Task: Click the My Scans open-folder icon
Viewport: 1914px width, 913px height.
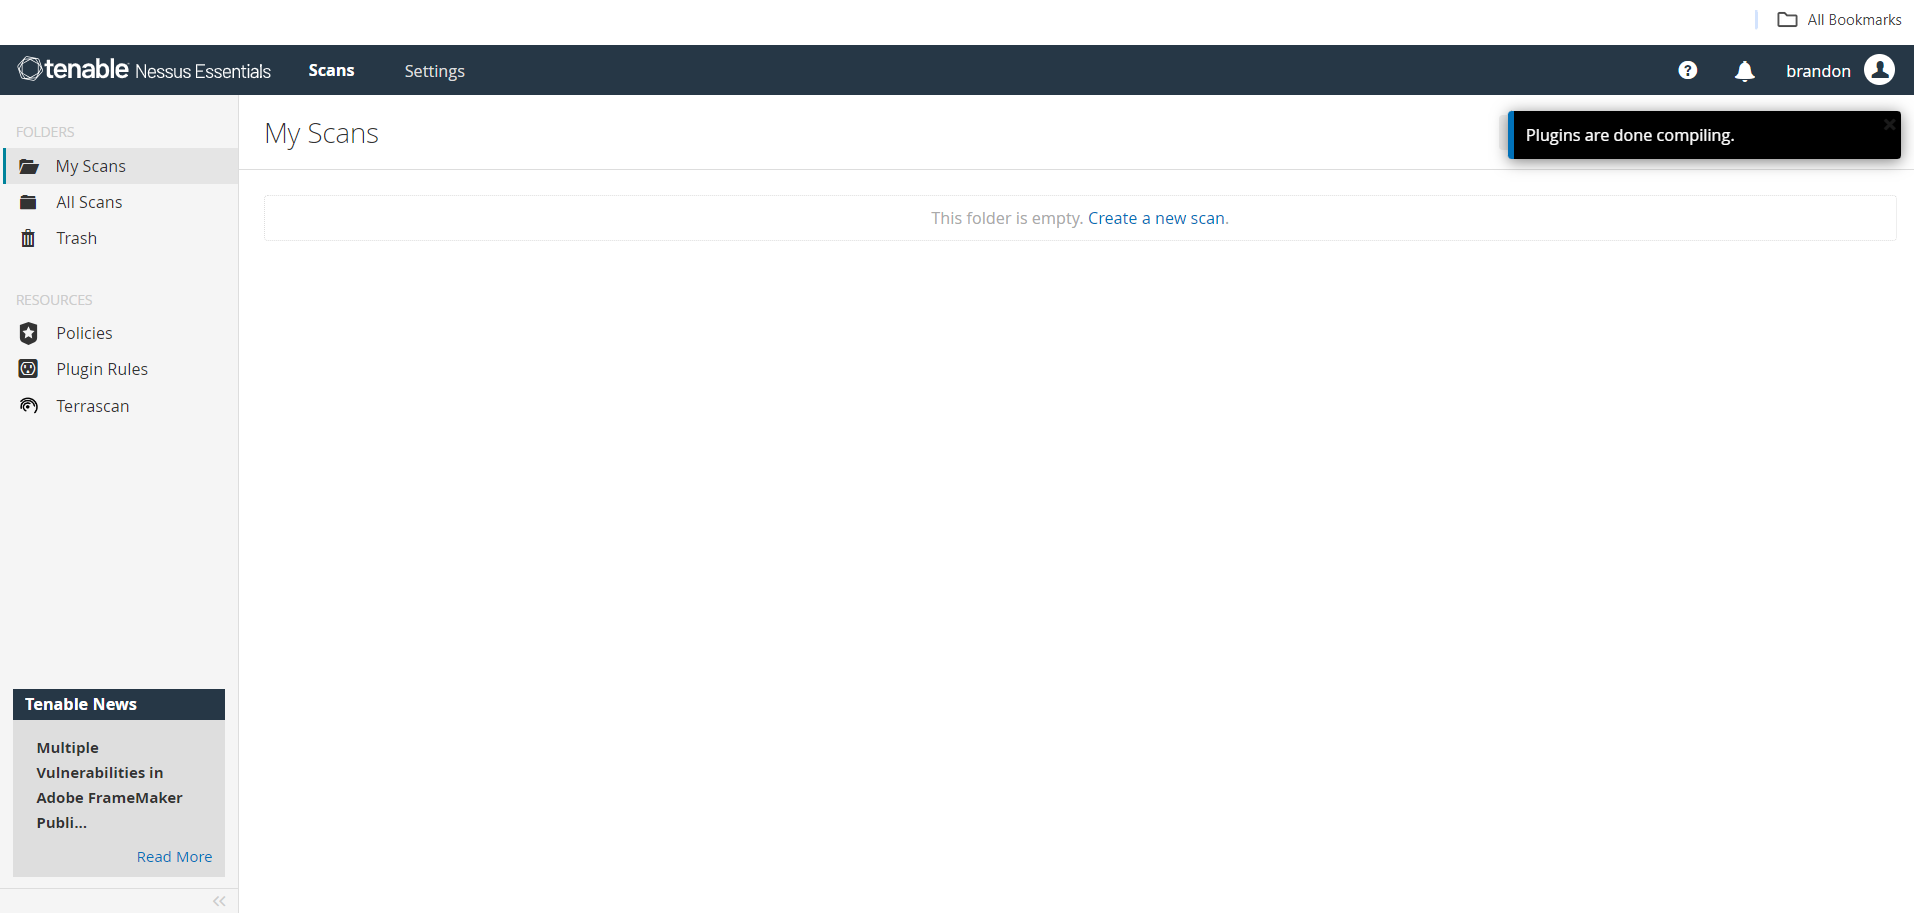Action: point(29,166)
